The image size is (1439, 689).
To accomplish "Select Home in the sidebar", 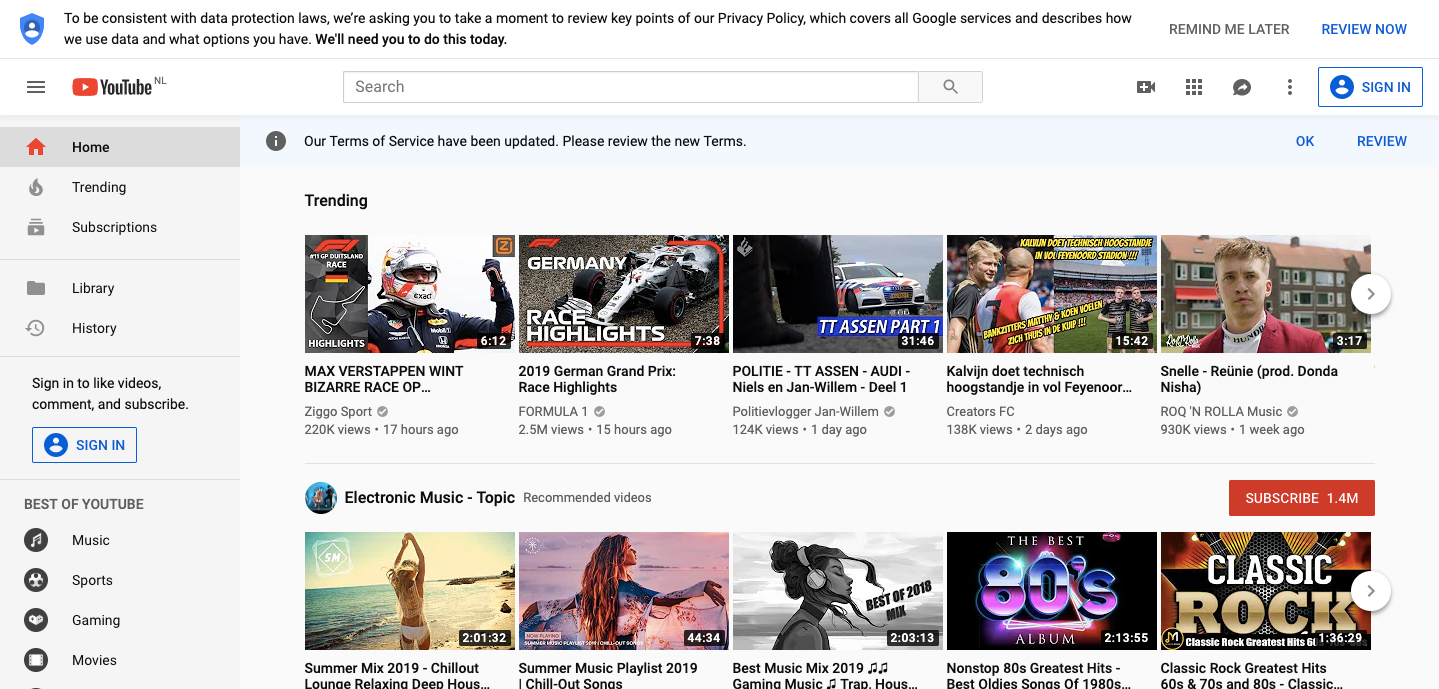I will click(120, 147).
